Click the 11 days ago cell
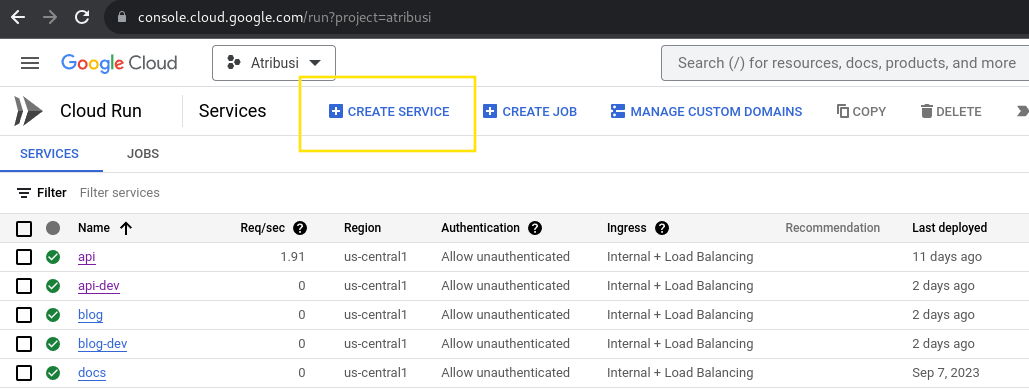Image resolution: width=1029 pixels, height=389 pixels. click(947, 256)
